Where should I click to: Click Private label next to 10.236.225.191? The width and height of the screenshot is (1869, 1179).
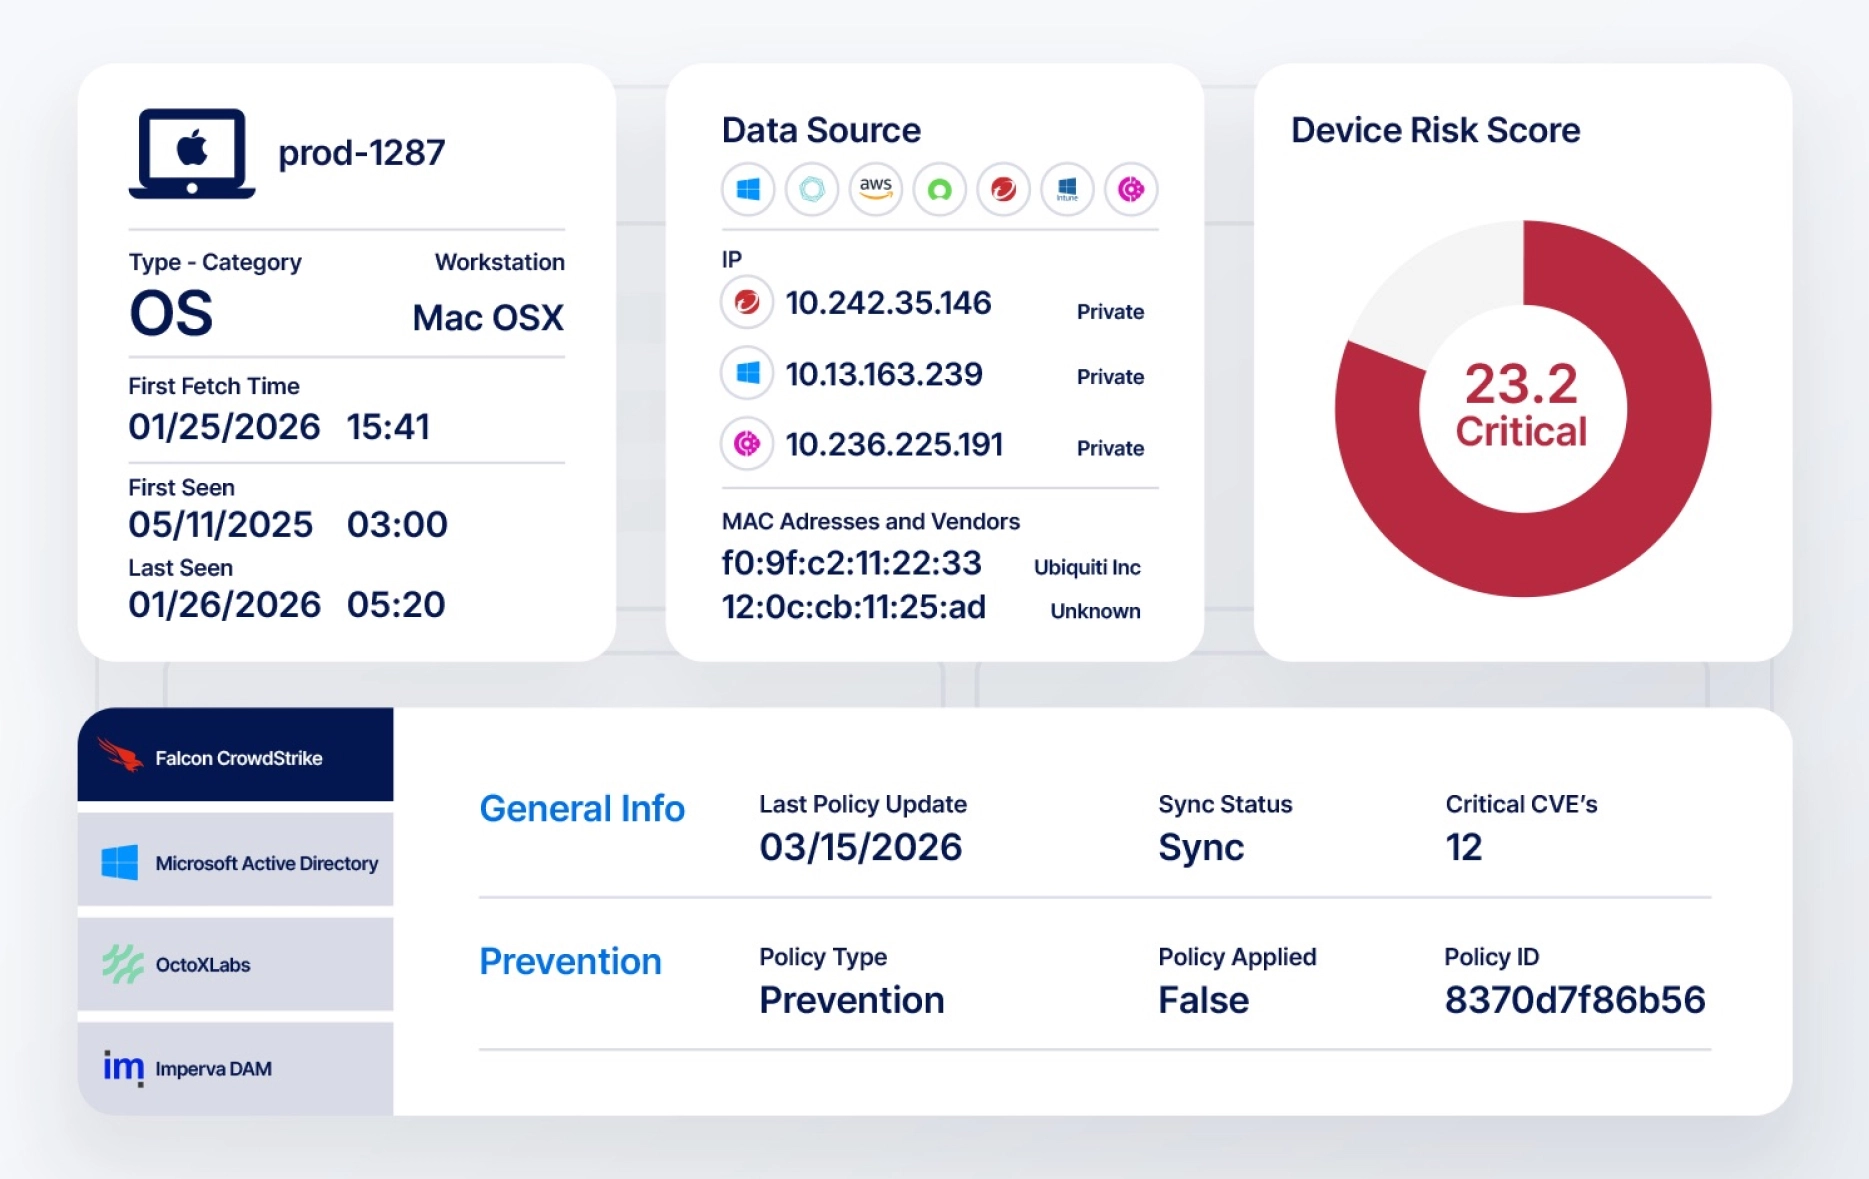1110,448
